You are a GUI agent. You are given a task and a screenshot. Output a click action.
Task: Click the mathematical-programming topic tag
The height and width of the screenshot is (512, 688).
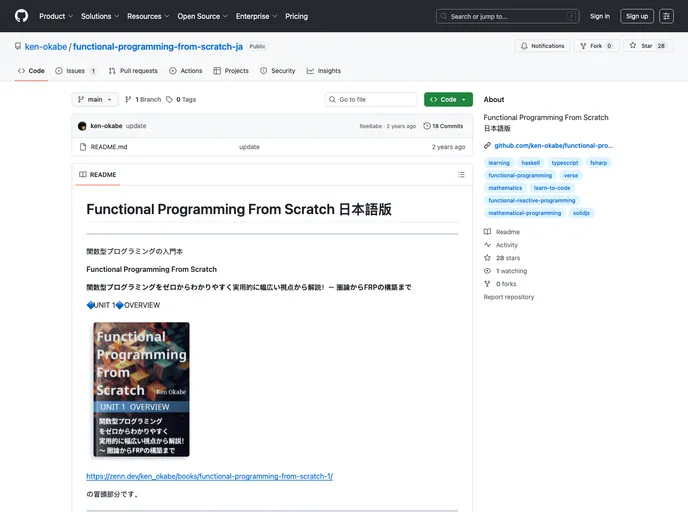coord(524,213)
